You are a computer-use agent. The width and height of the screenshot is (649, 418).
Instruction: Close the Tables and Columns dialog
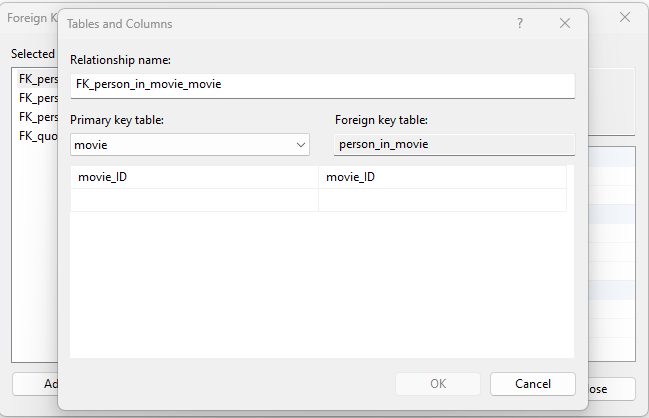pos(565,23)
